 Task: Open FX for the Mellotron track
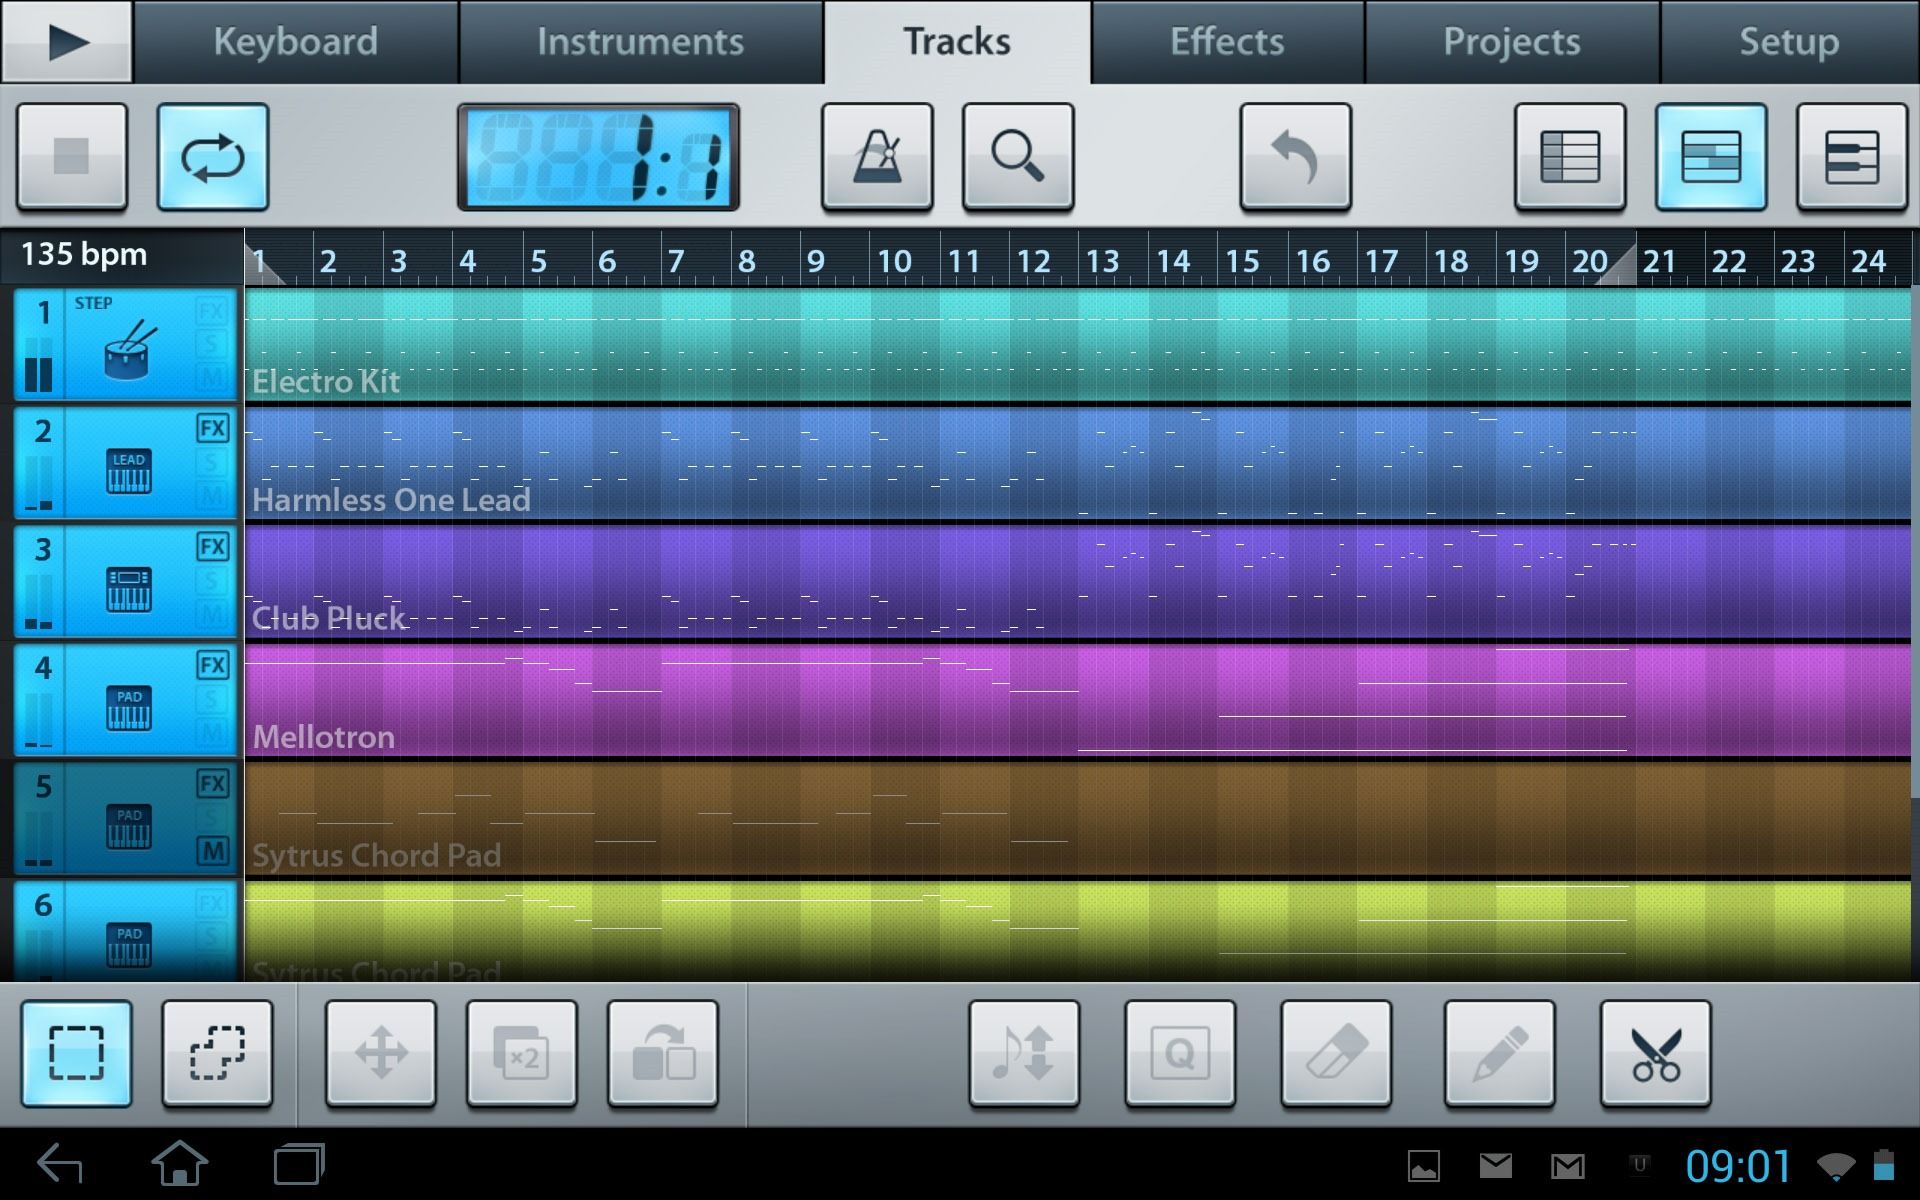[x=212, y=663]
